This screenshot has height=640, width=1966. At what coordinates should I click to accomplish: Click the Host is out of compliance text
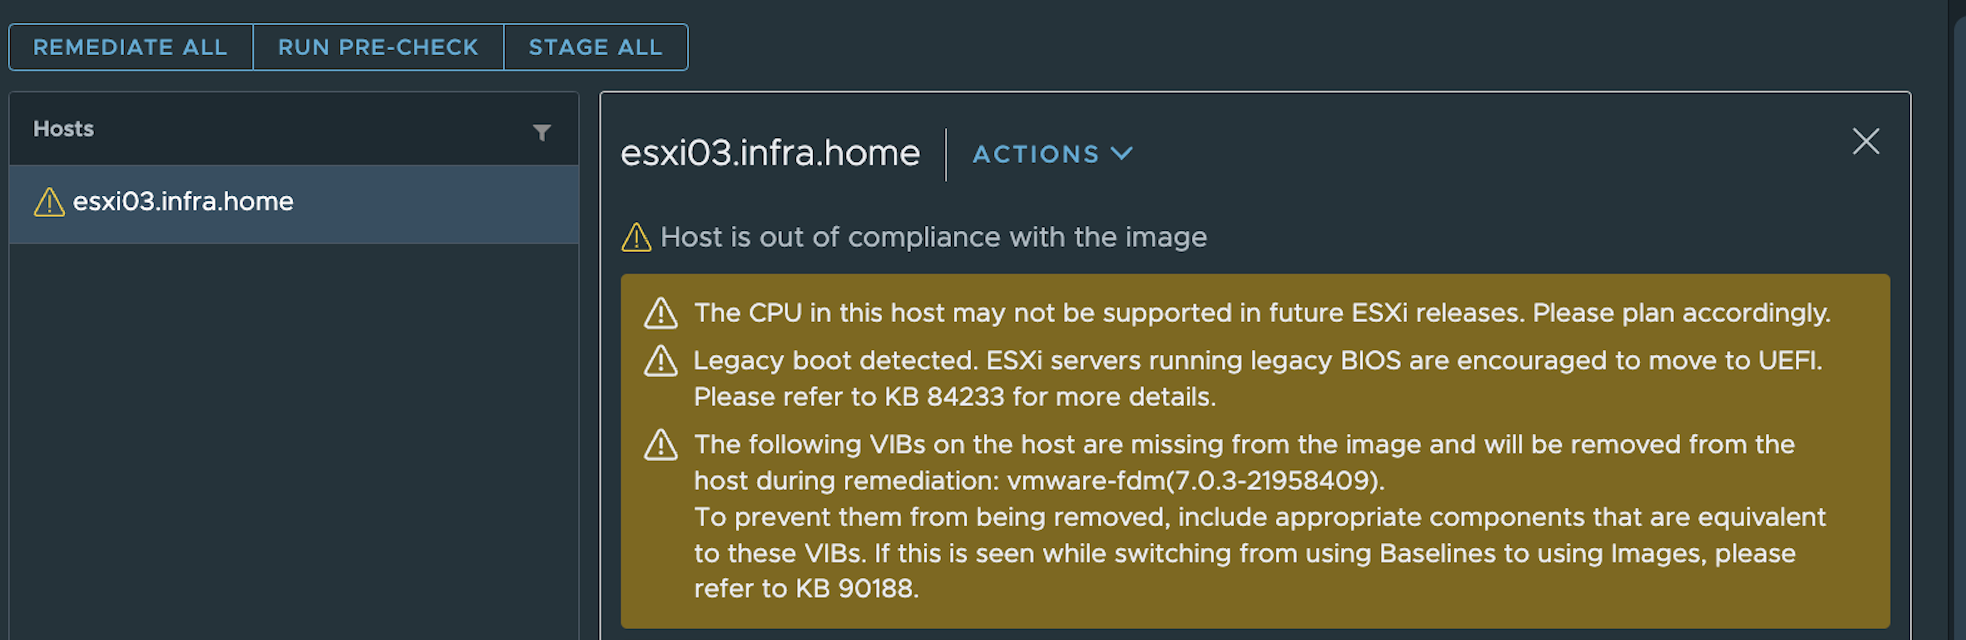[x=934, y=237]
